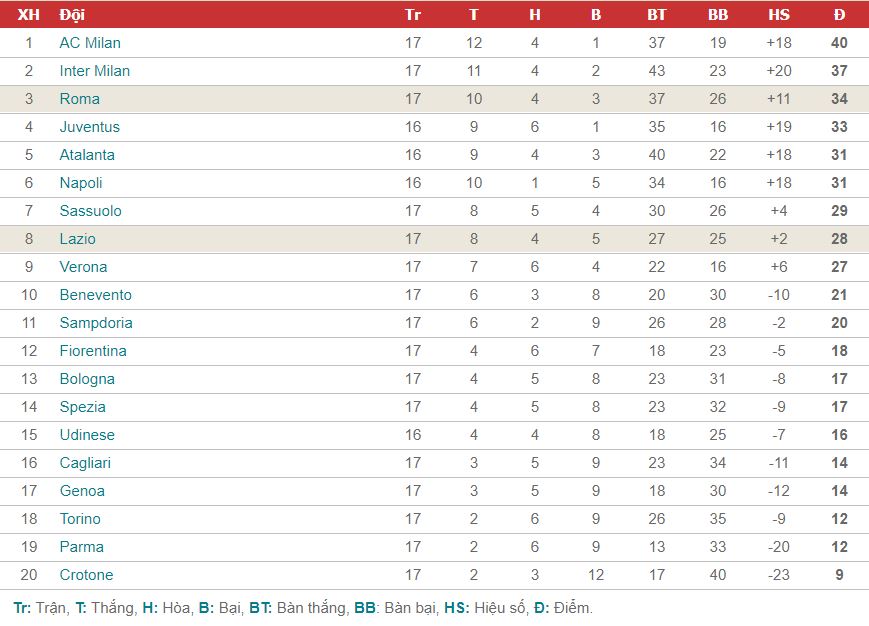Open the Benevento team link

point(95,295)
